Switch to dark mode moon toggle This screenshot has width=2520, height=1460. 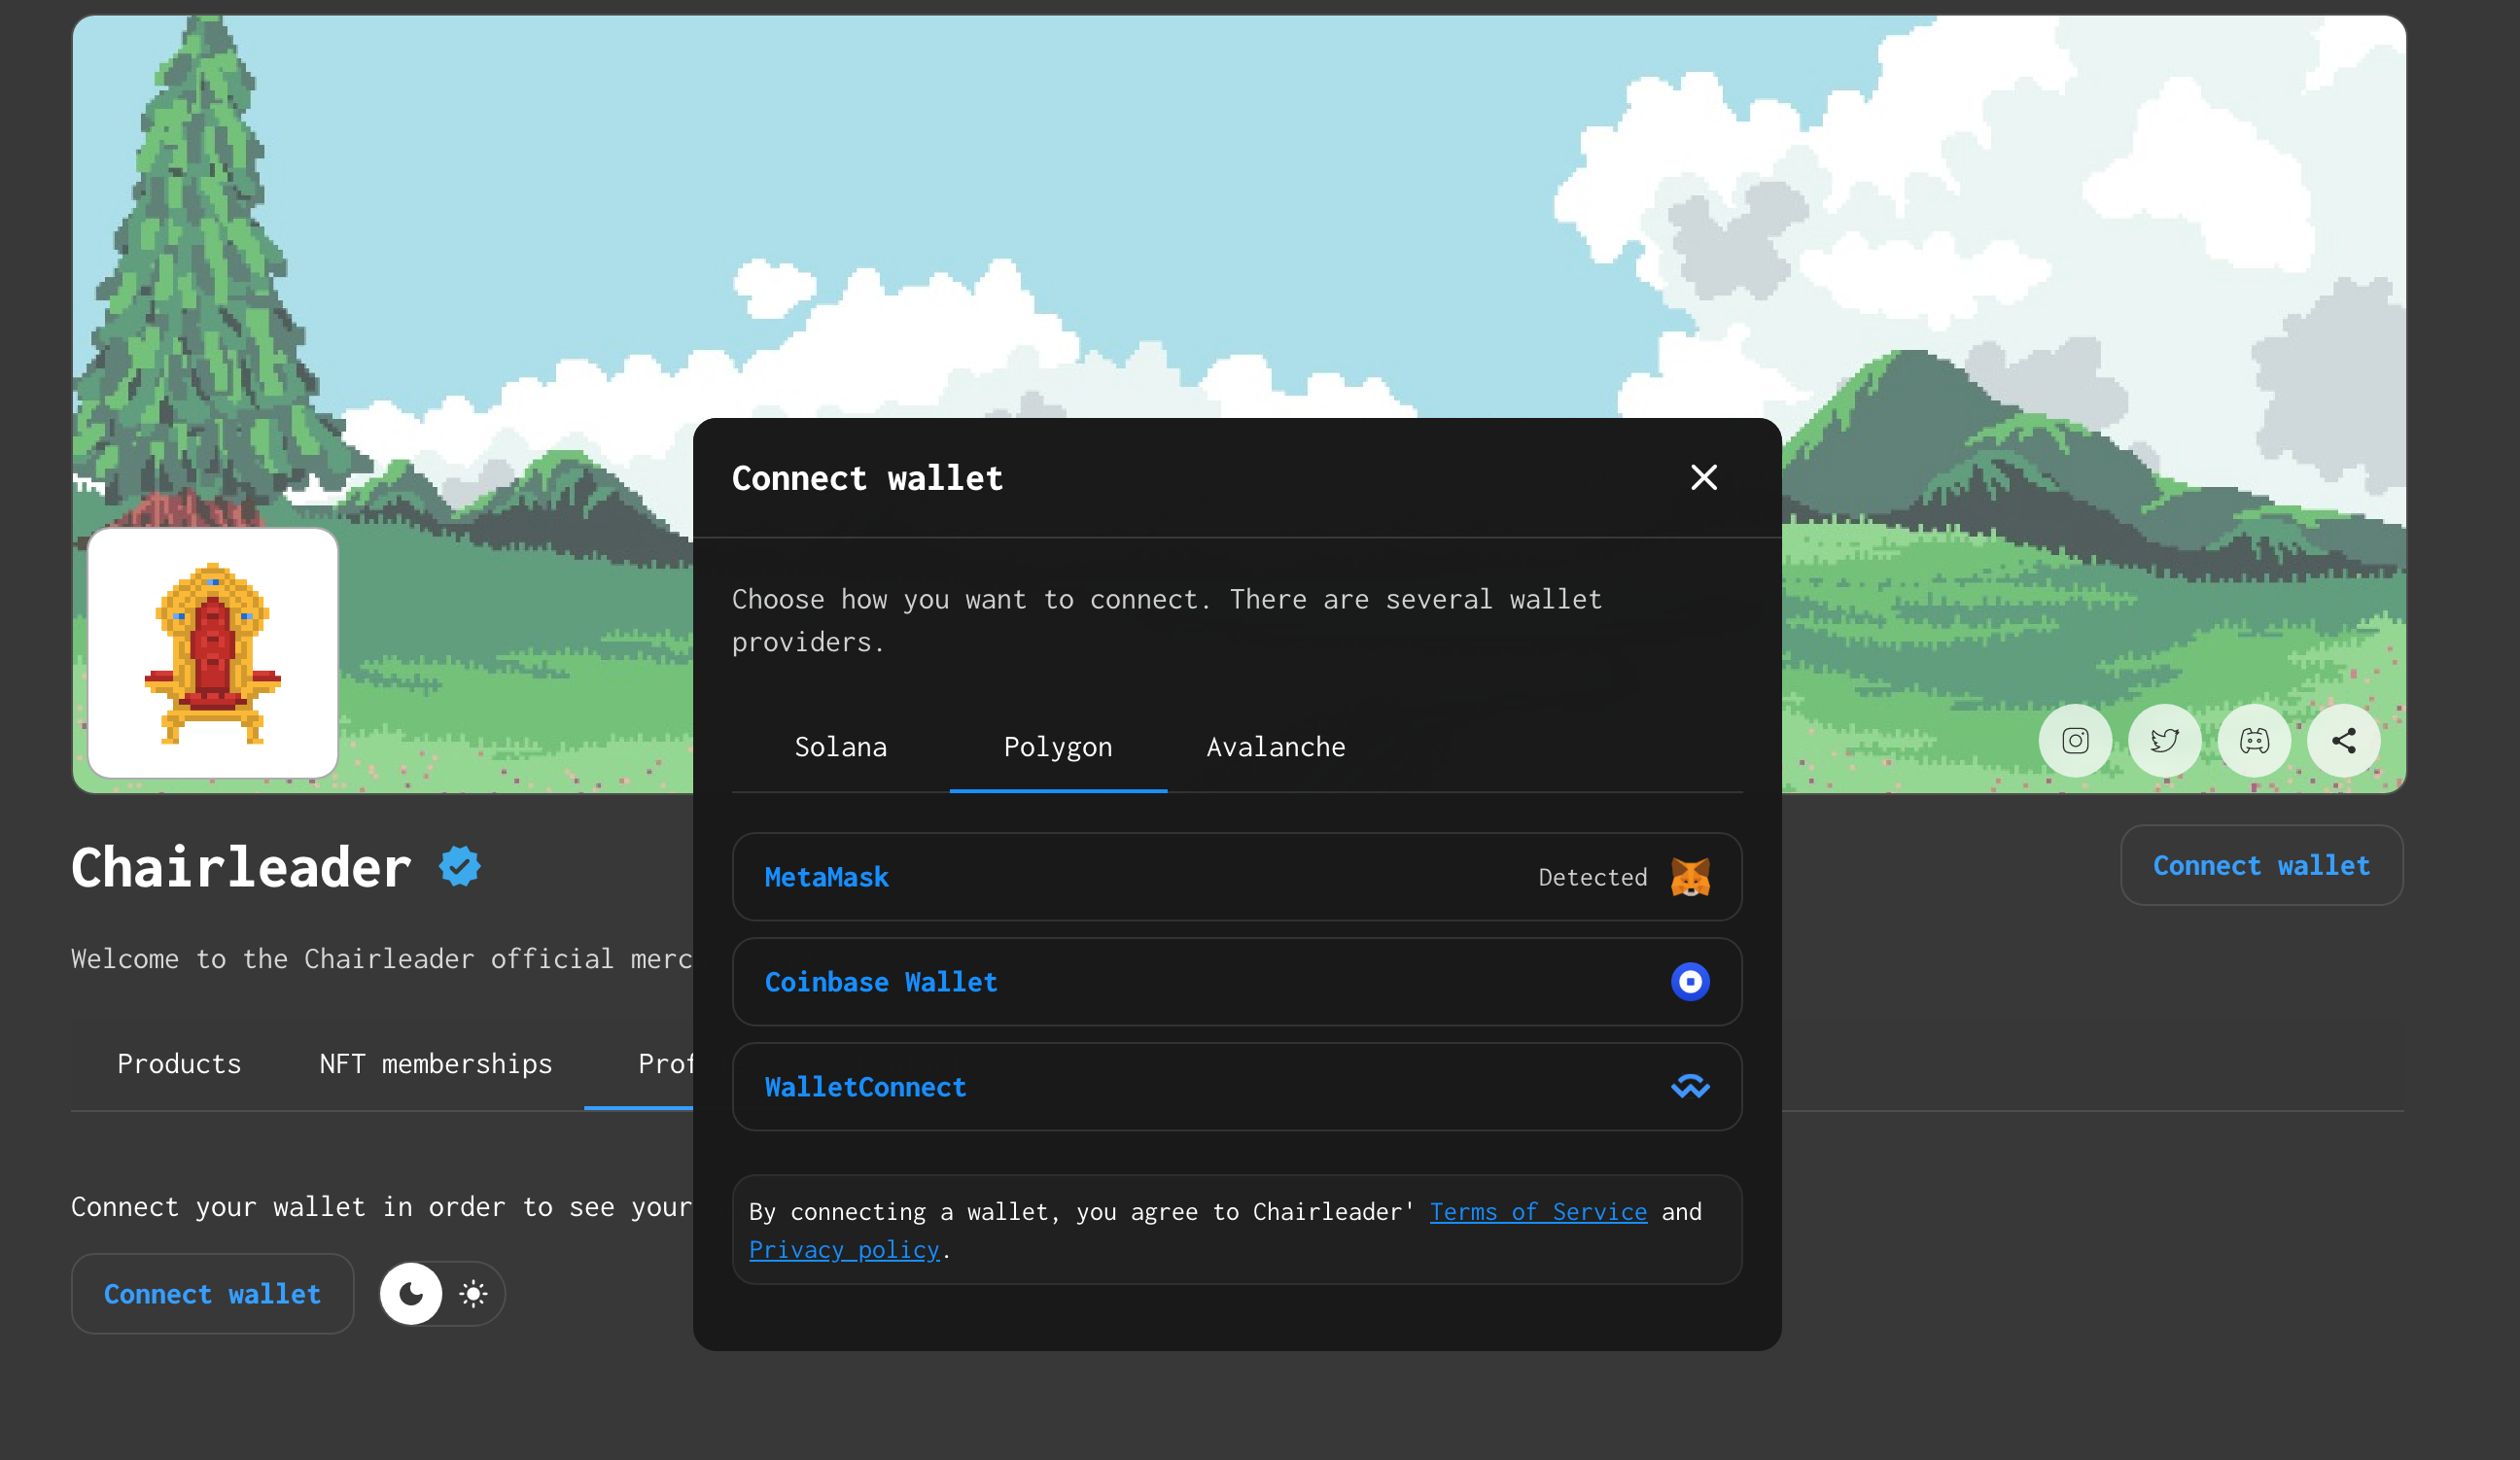coord(411,1294)
